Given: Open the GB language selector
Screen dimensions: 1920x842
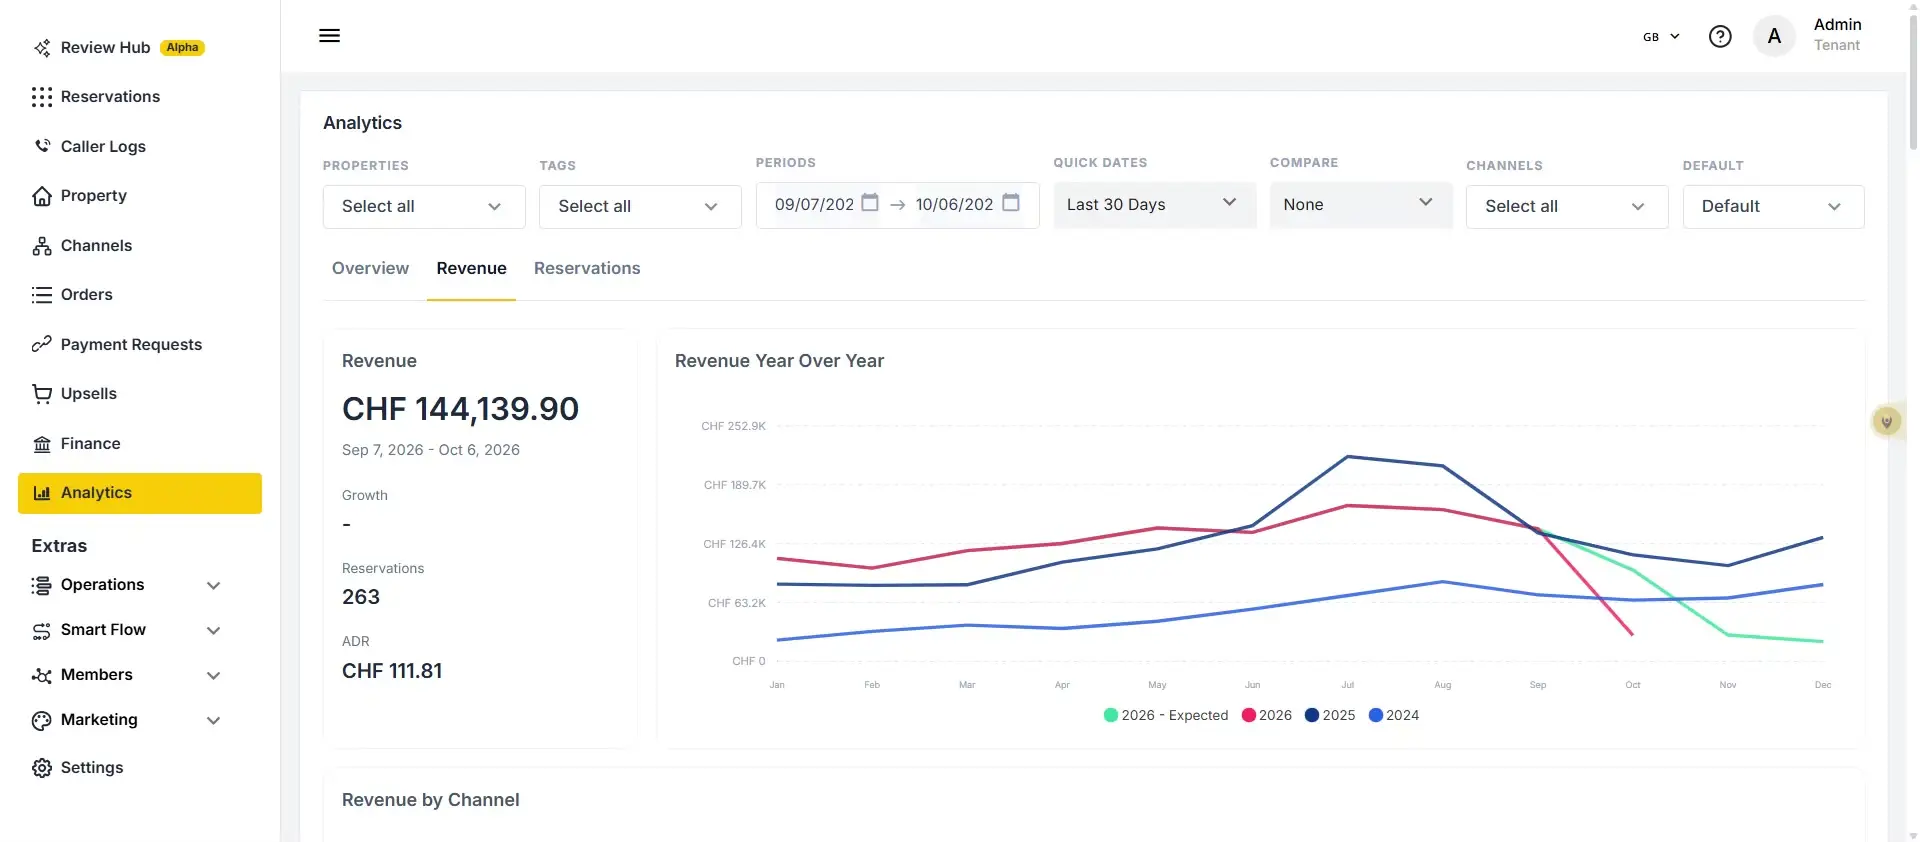Looking at the screenshot, I should coord(1661,37).
